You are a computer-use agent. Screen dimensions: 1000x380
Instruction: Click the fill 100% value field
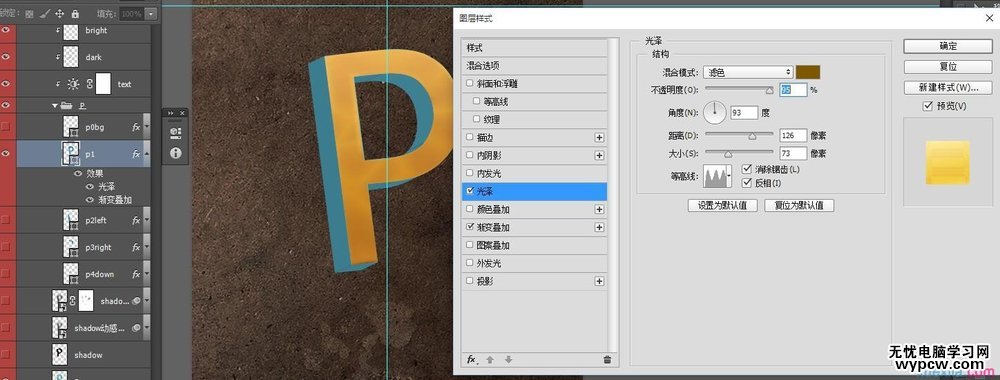132,13
